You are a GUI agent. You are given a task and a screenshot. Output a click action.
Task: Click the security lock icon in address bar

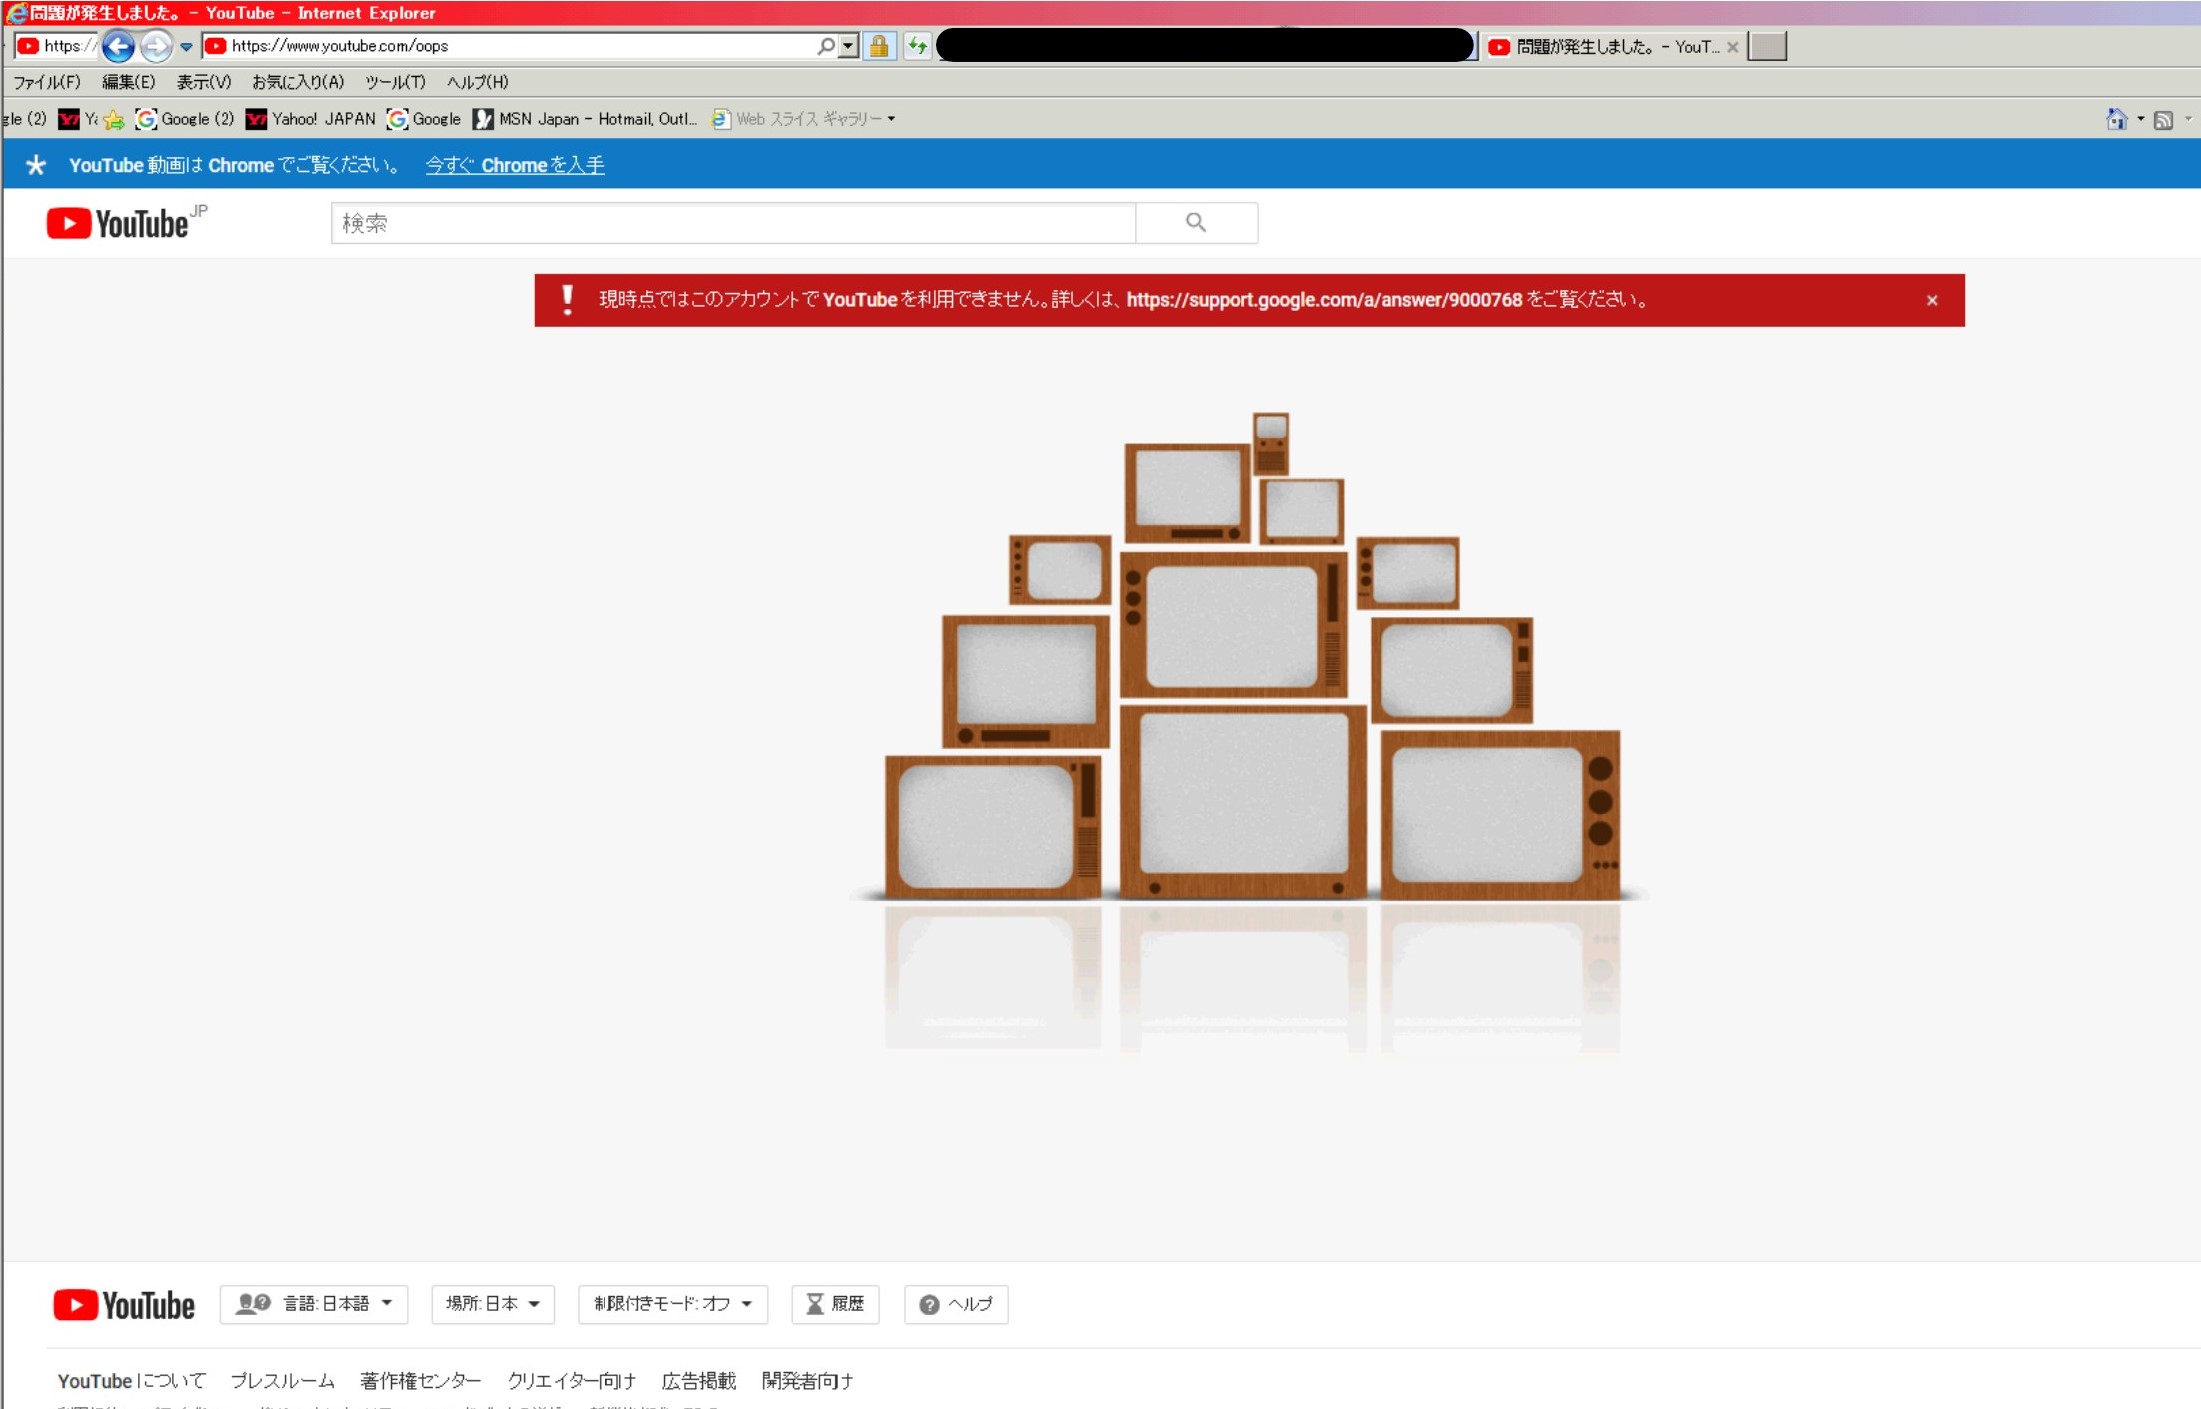(878, 46)
